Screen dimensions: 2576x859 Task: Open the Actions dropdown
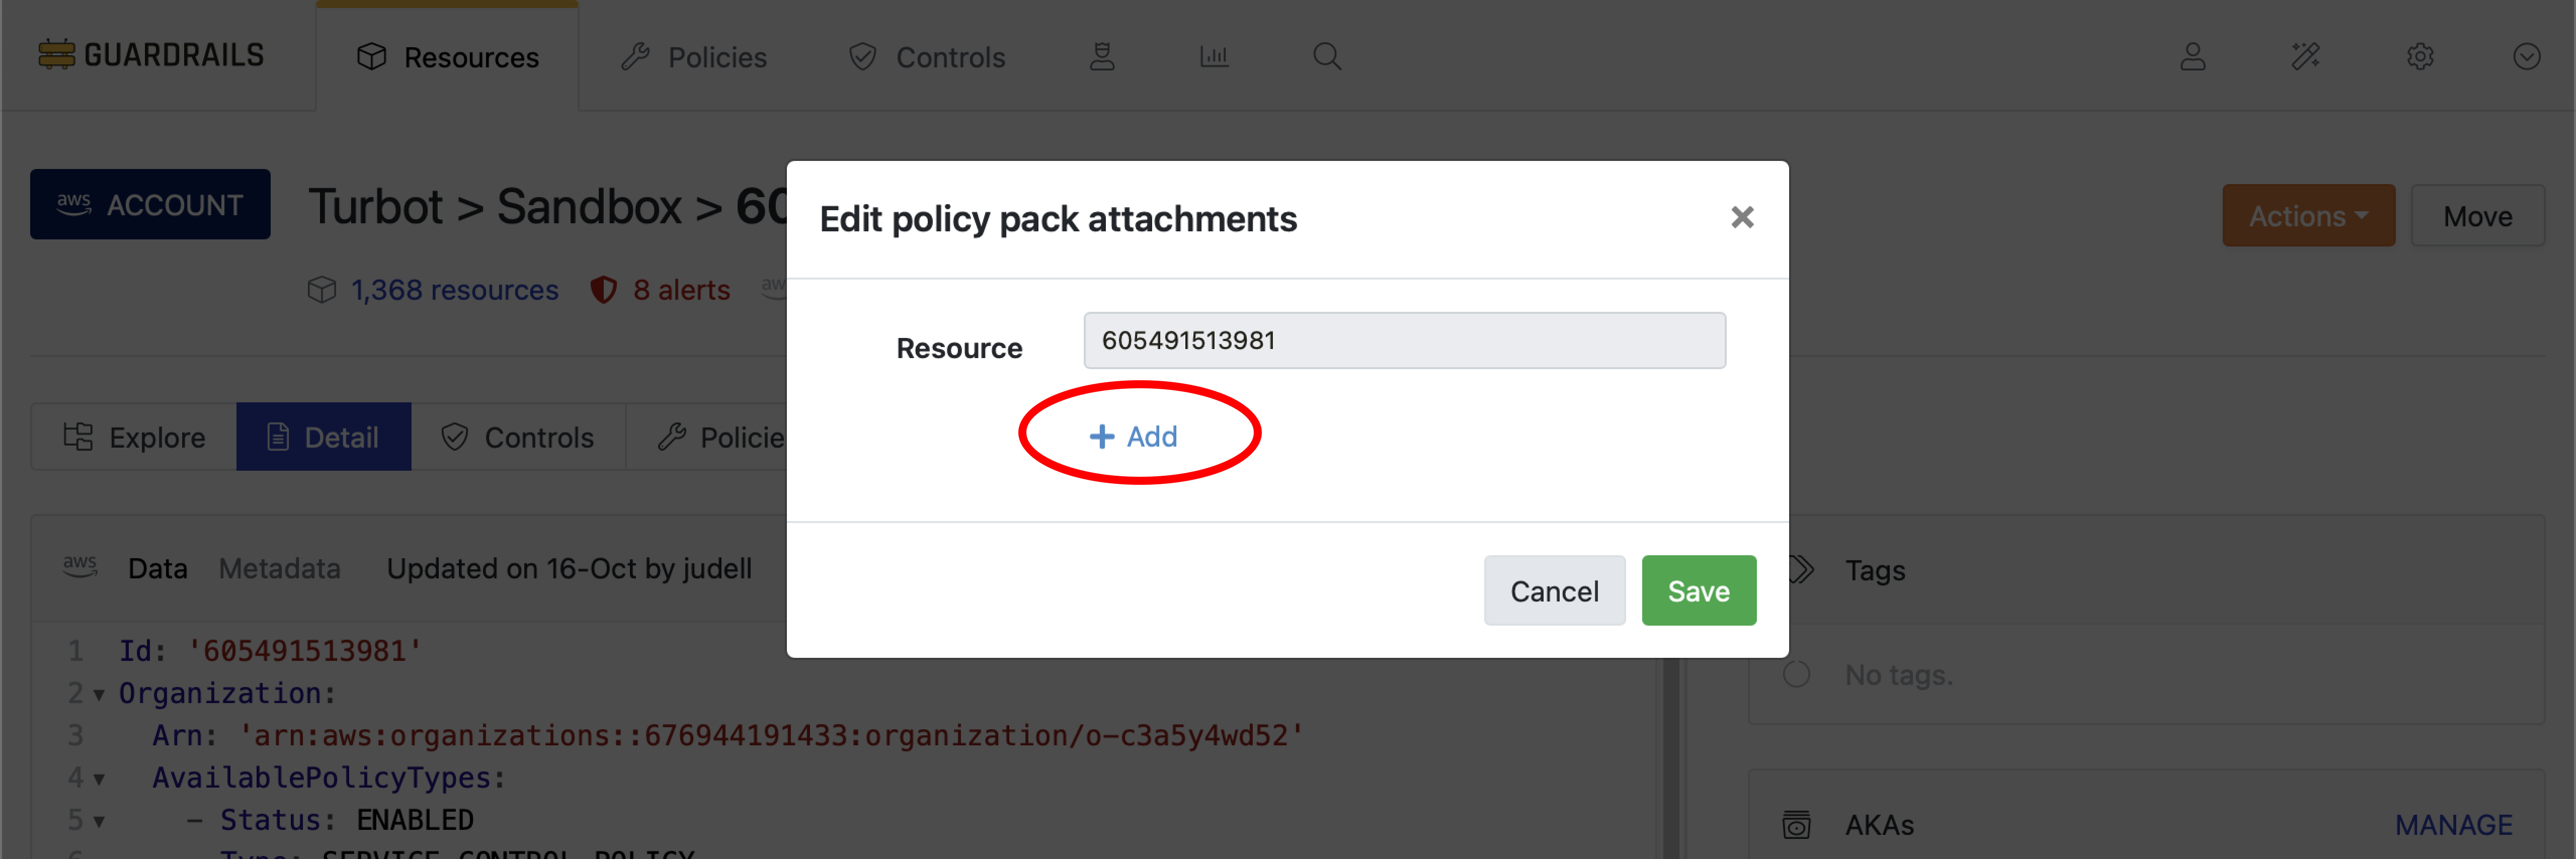click(x=2308, y=215)
